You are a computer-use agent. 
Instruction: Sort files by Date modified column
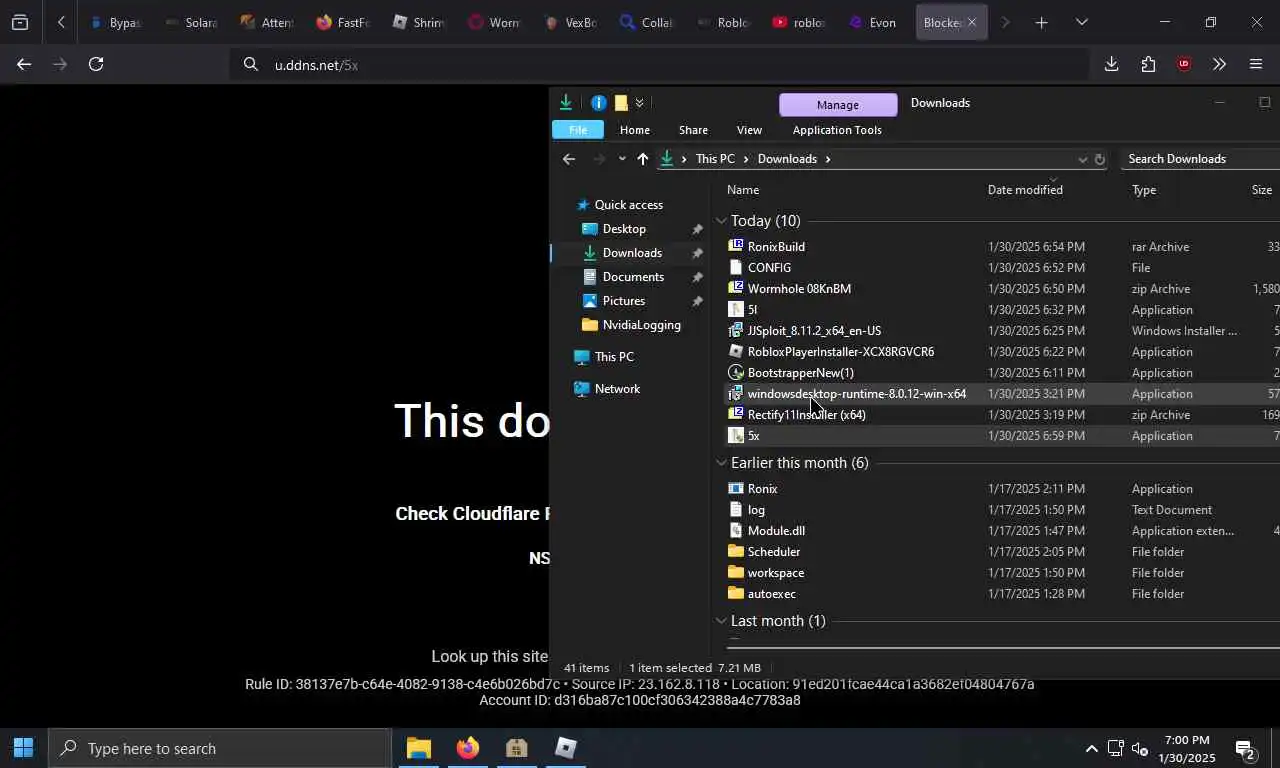pos(1025,190)
